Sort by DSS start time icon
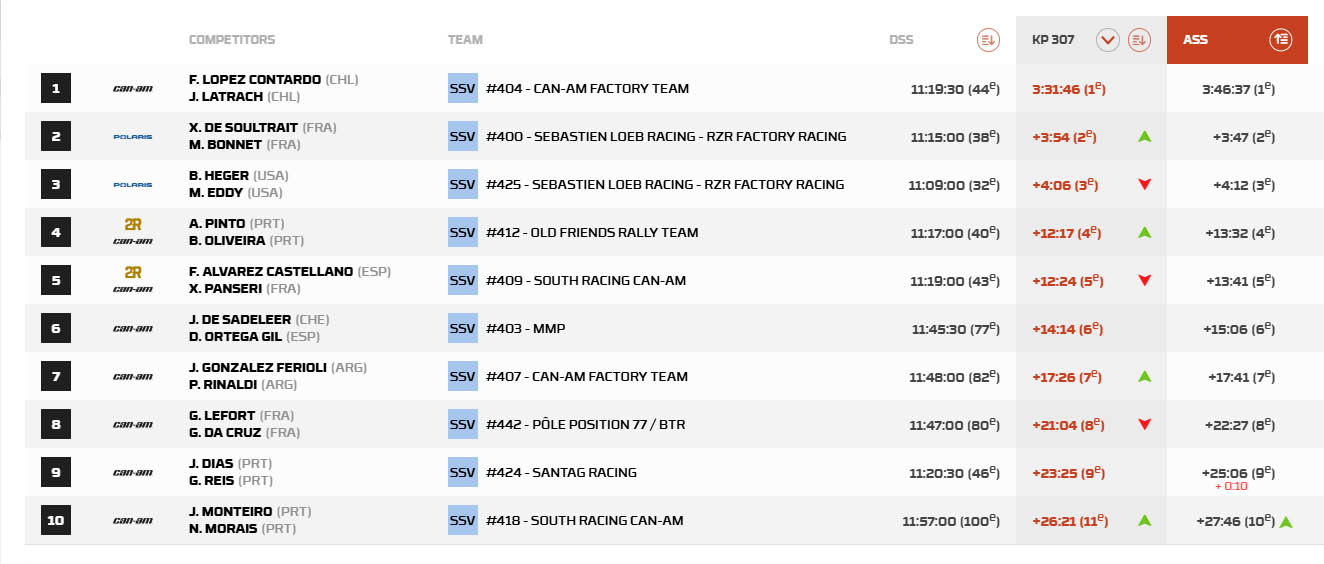Viewport: 1324px width, 564px height. (x=988, y=40)
